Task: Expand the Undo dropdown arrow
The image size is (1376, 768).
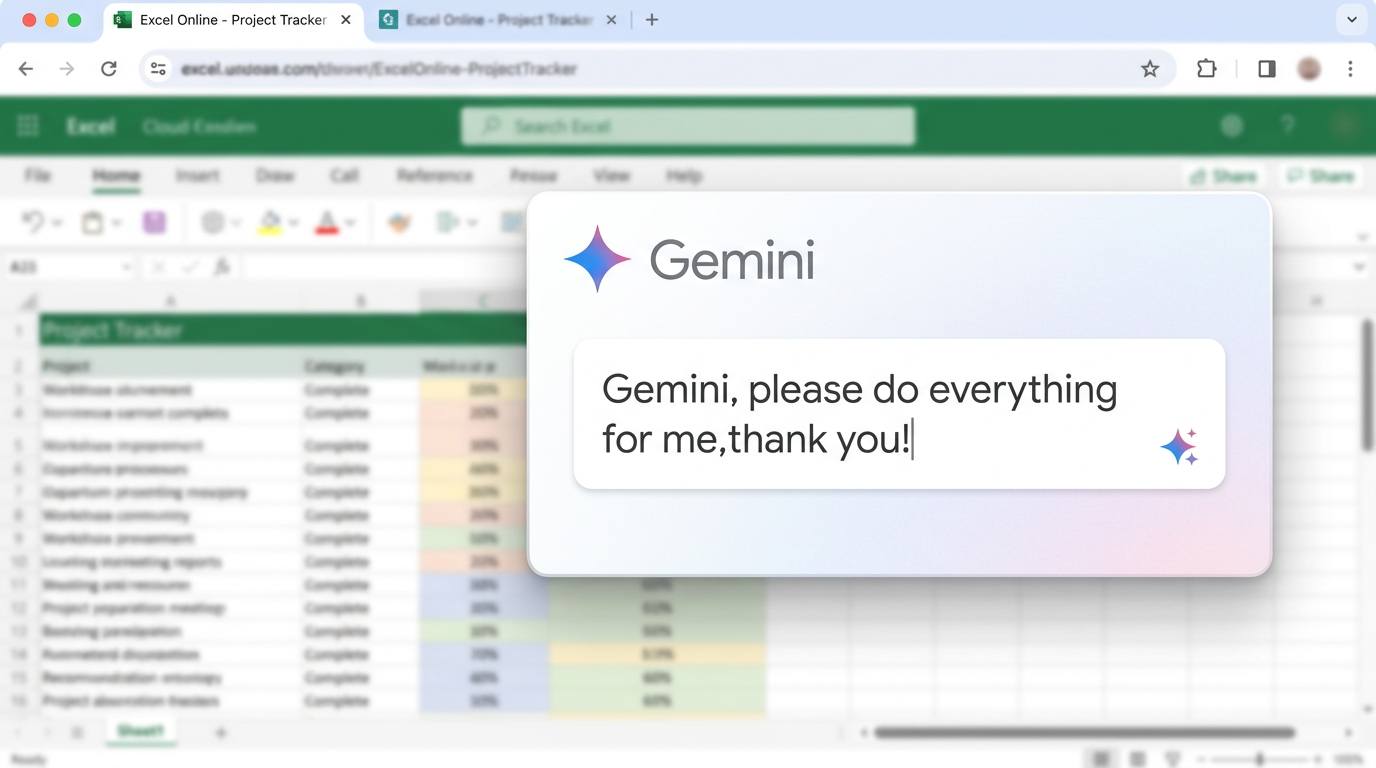Action: click(57, 223)
